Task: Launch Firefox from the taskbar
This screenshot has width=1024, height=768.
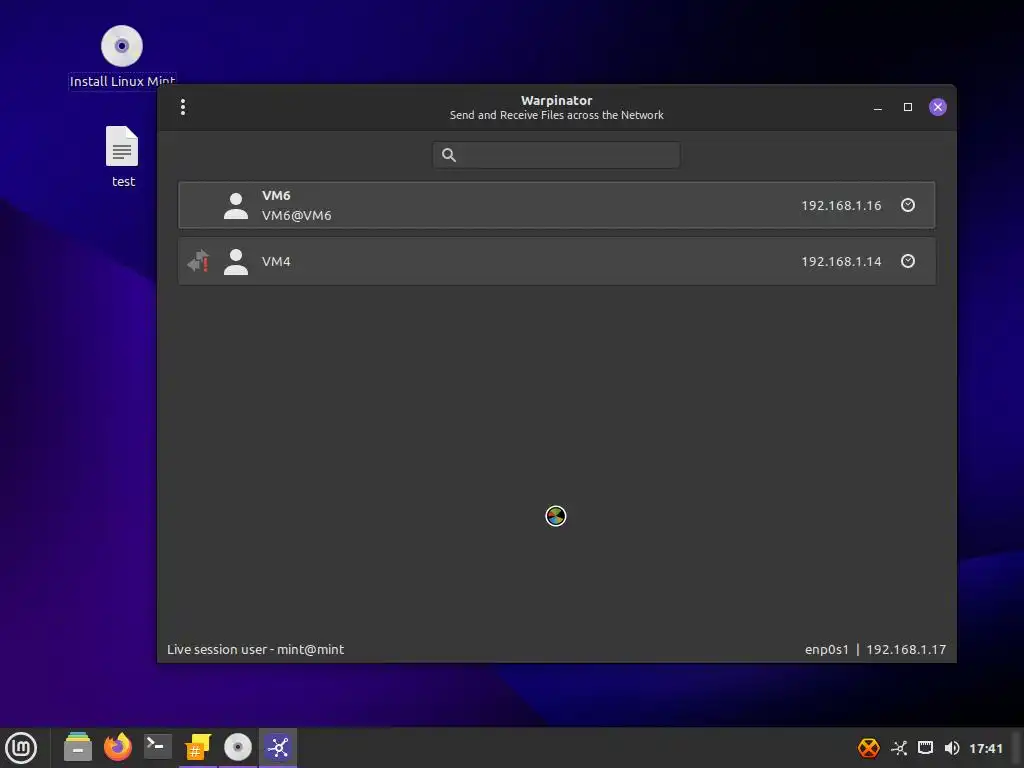Action: coord(118,747)
